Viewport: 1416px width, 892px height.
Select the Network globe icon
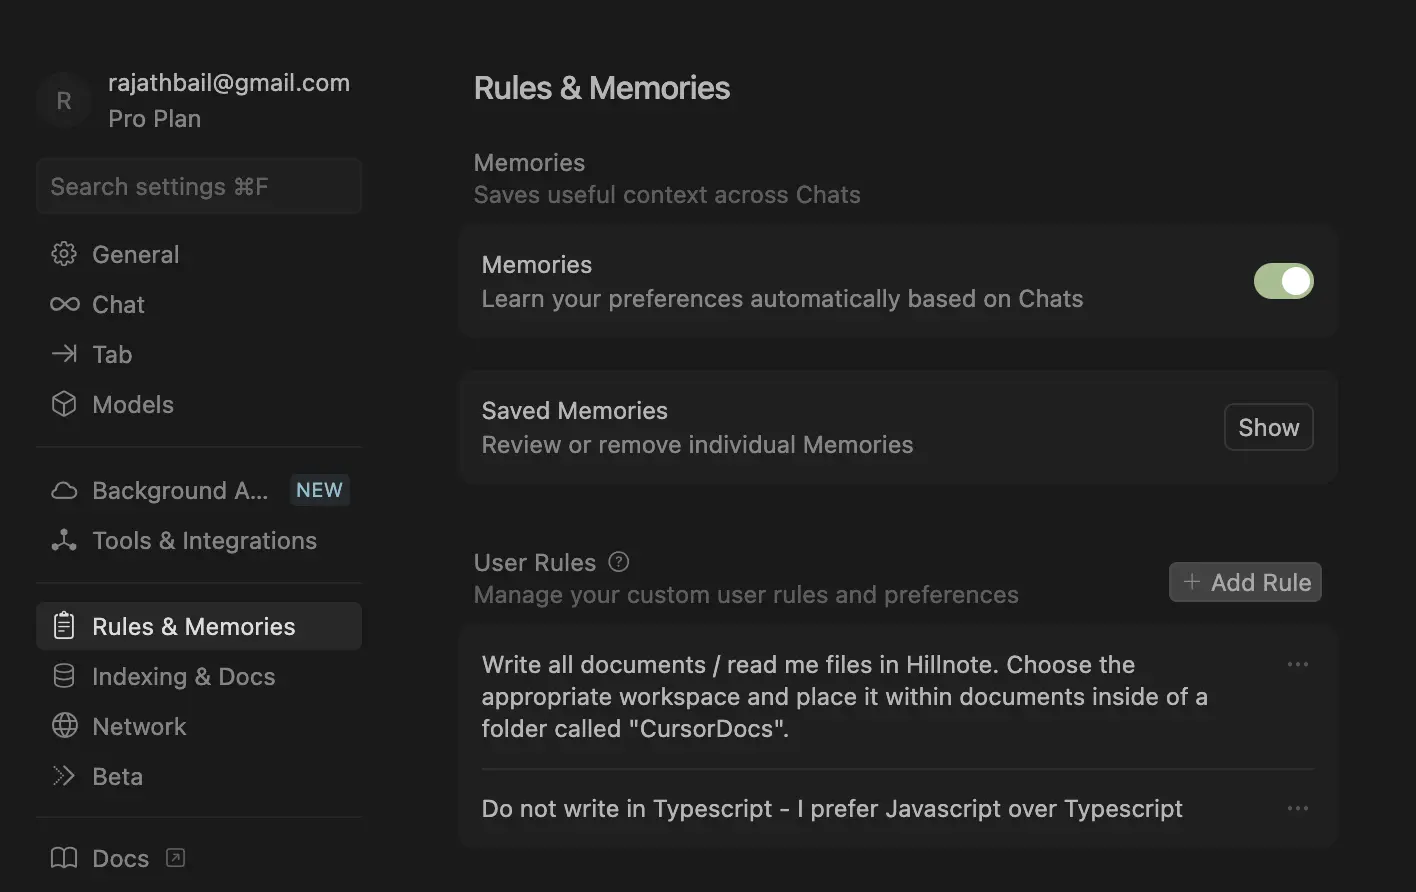(64, 726)
